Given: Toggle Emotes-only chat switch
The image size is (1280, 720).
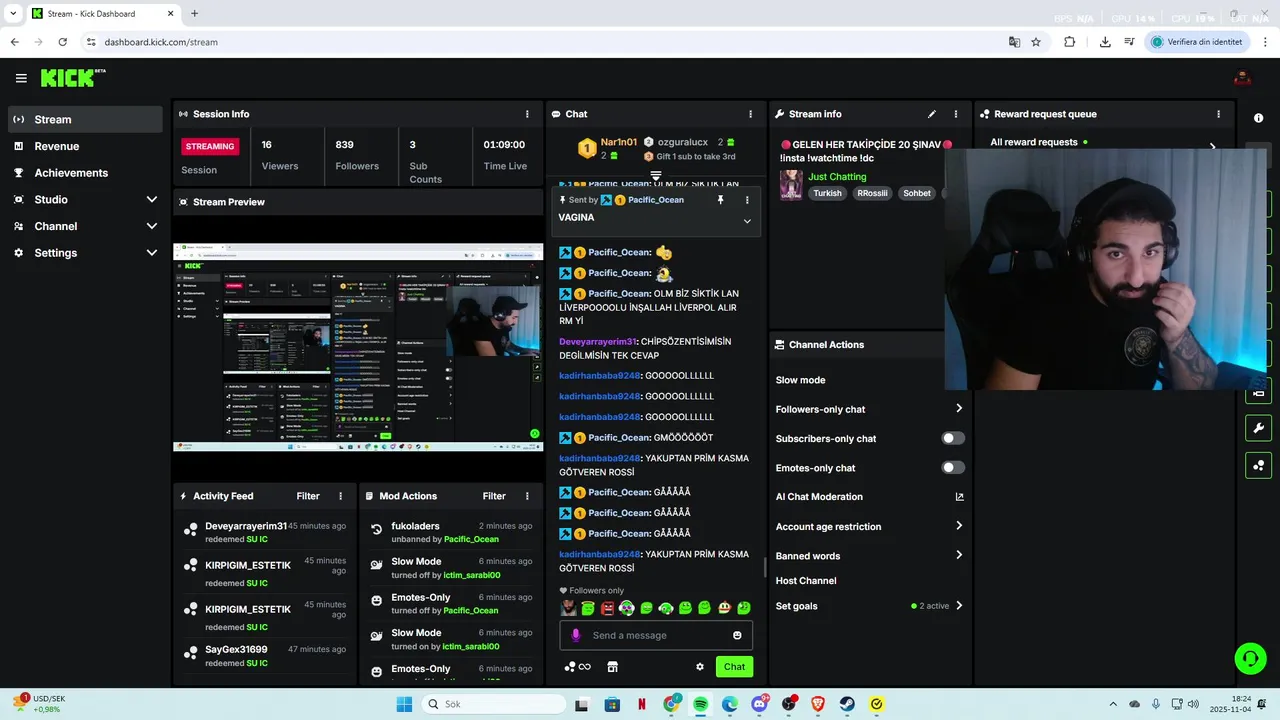Looking at the screenshot, I should 953,468.
